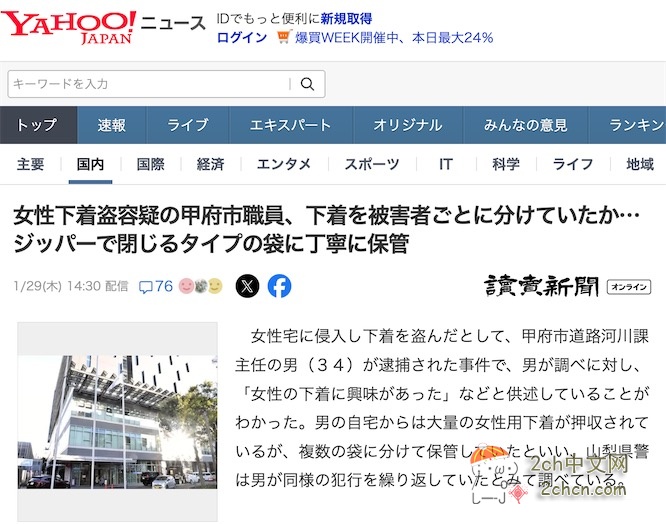Open the ランキング tab
Screen dimensions: 666x524
[x=628, y=125]
